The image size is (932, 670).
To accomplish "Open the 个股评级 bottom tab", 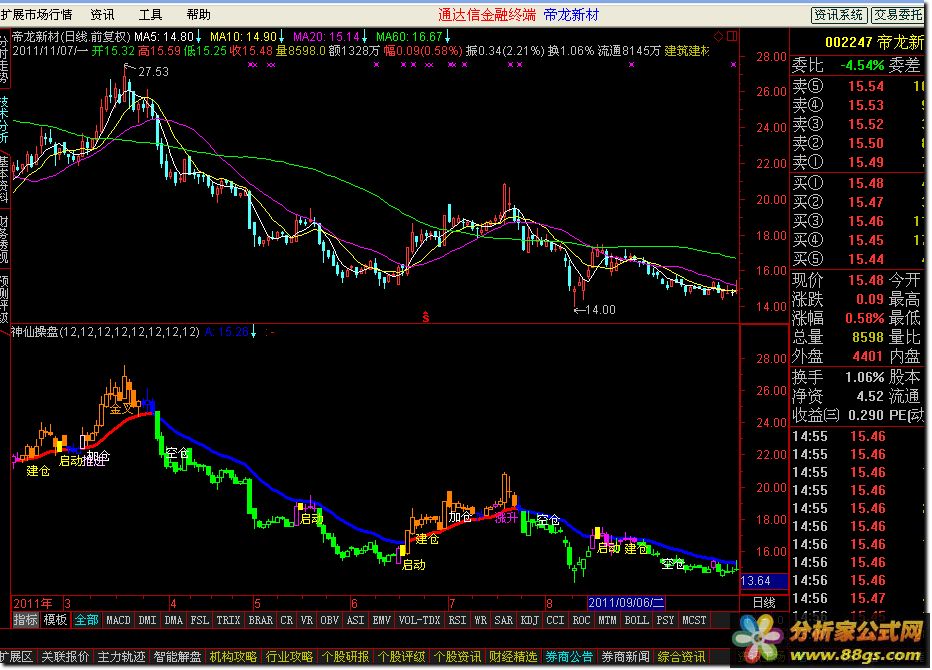I will point(402,657).
